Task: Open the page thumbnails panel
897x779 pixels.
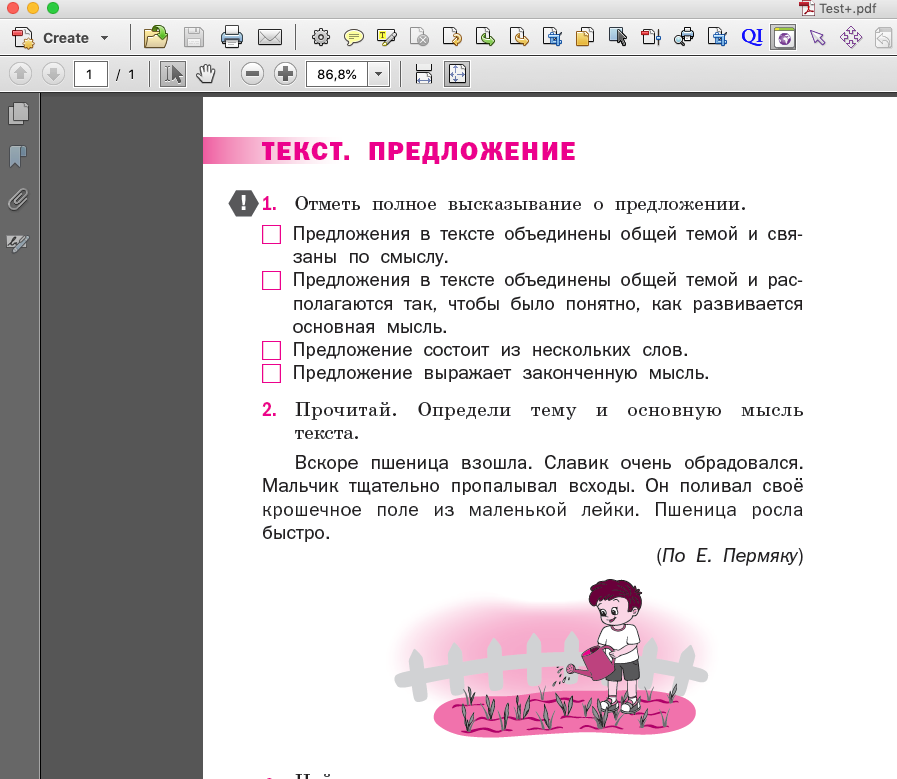Action: tap(19, 113)
